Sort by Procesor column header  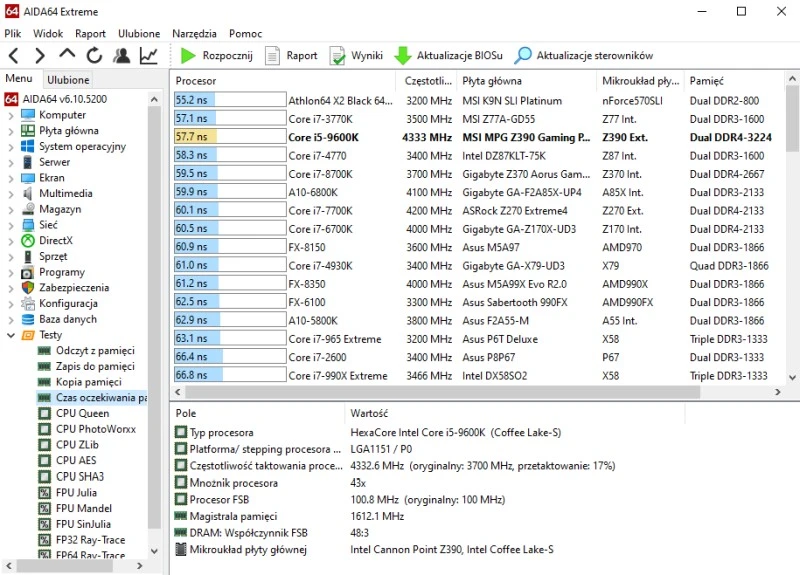(283, 81)
